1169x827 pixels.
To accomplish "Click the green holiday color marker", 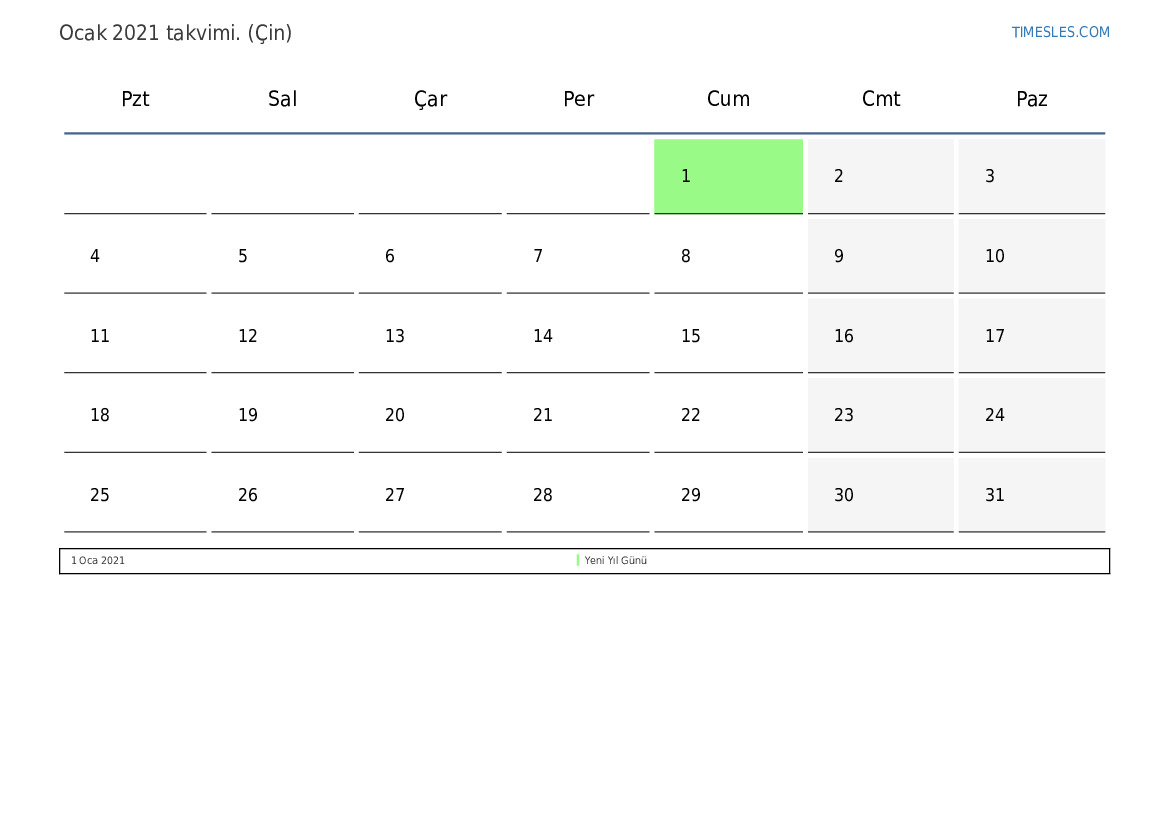I will (578, 560).
